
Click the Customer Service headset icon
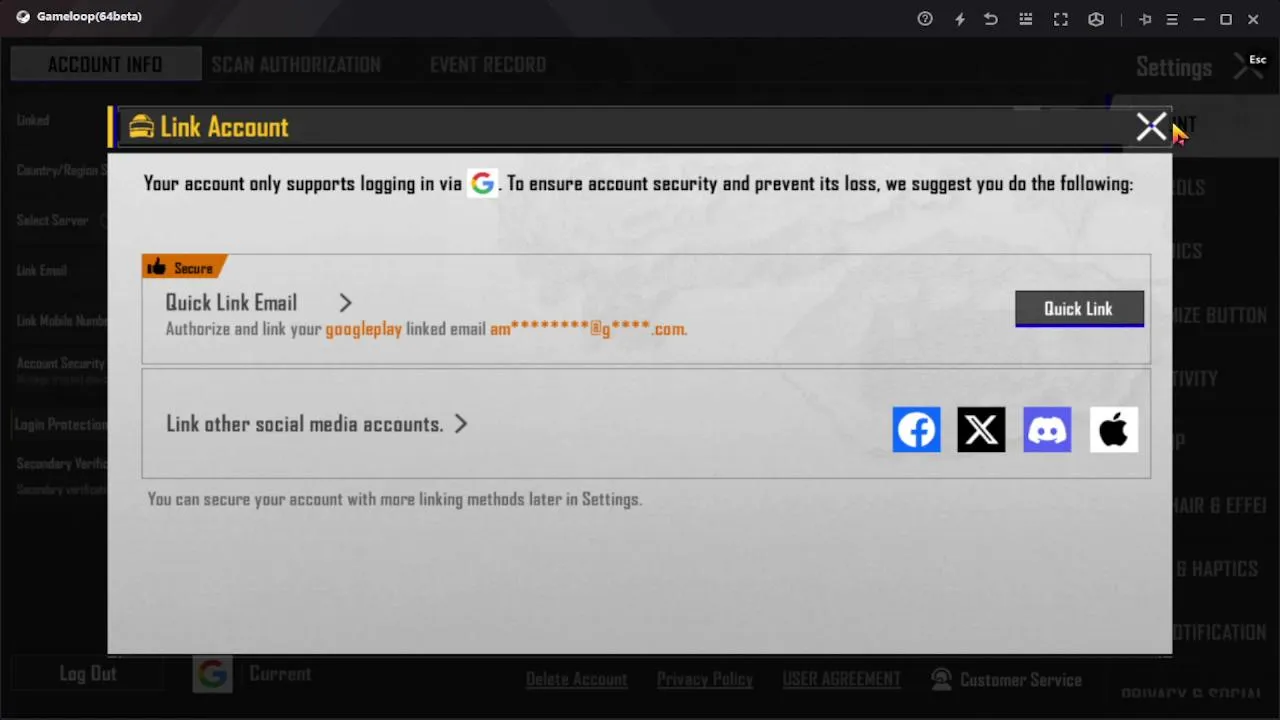[941, 680]
